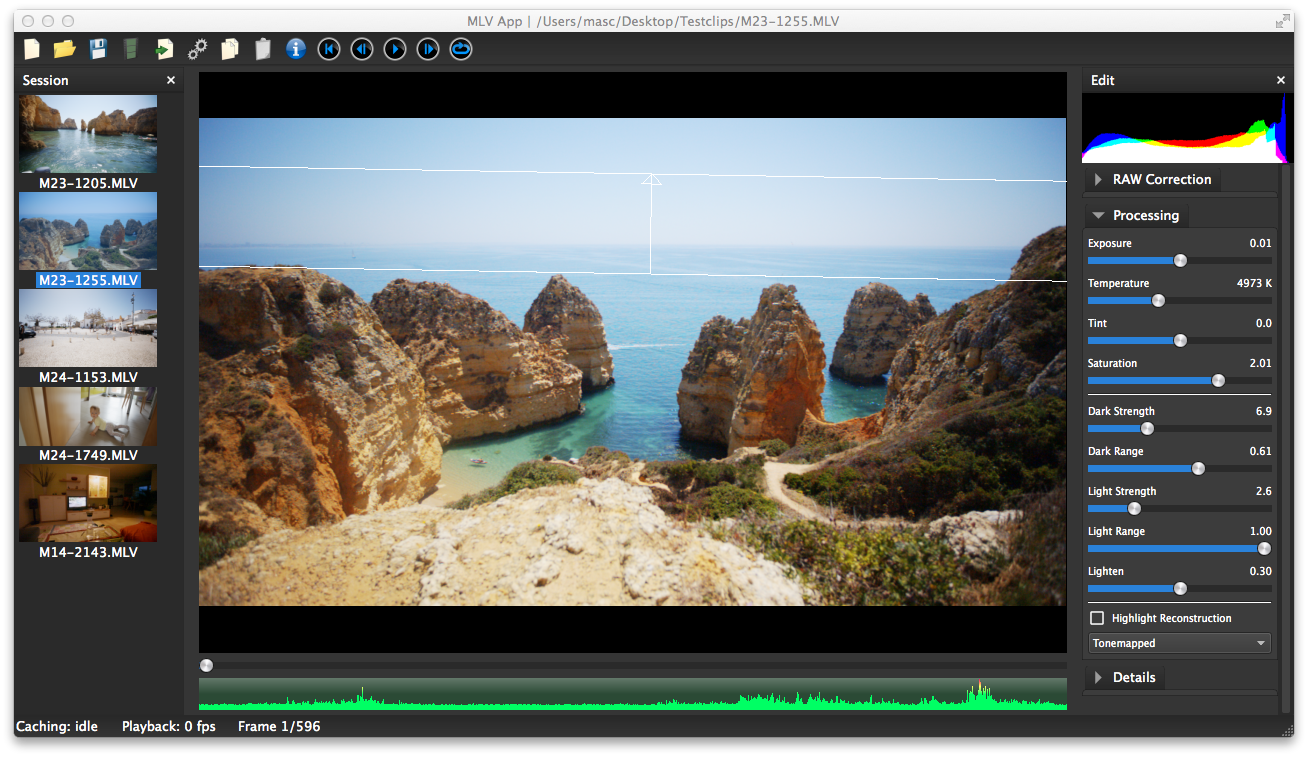Start playback with the play button
This screenshot has width=1308, height=757.
395,48
